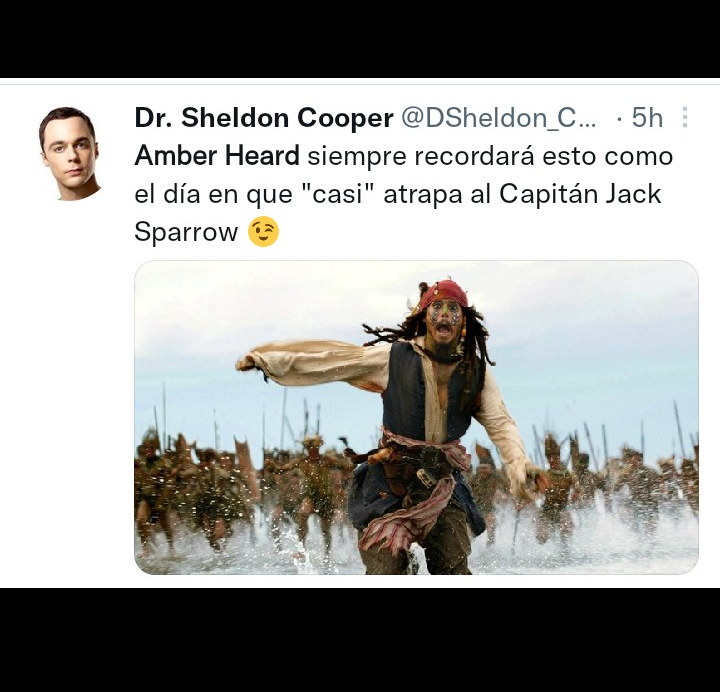Viewport: 720px width, 692px height.
Task: Click the bold Amber Heard keyword
Action: [x=217, y=155]
